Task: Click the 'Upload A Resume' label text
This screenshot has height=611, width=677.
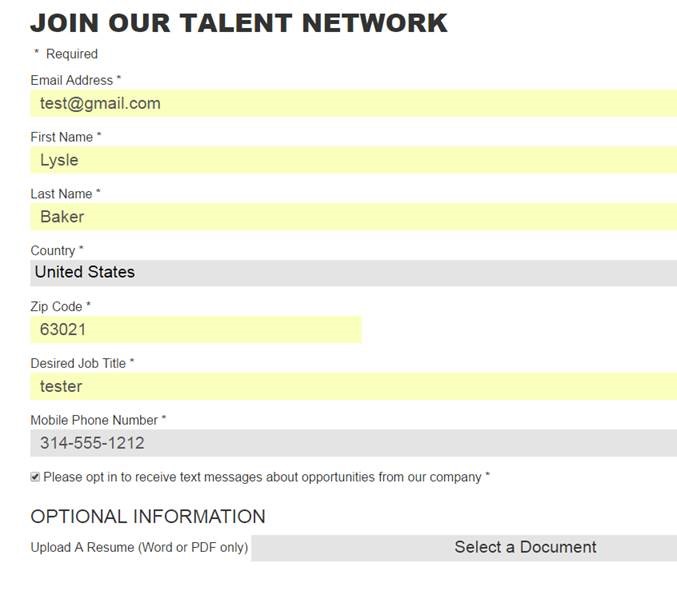Action: click(139, 548)
